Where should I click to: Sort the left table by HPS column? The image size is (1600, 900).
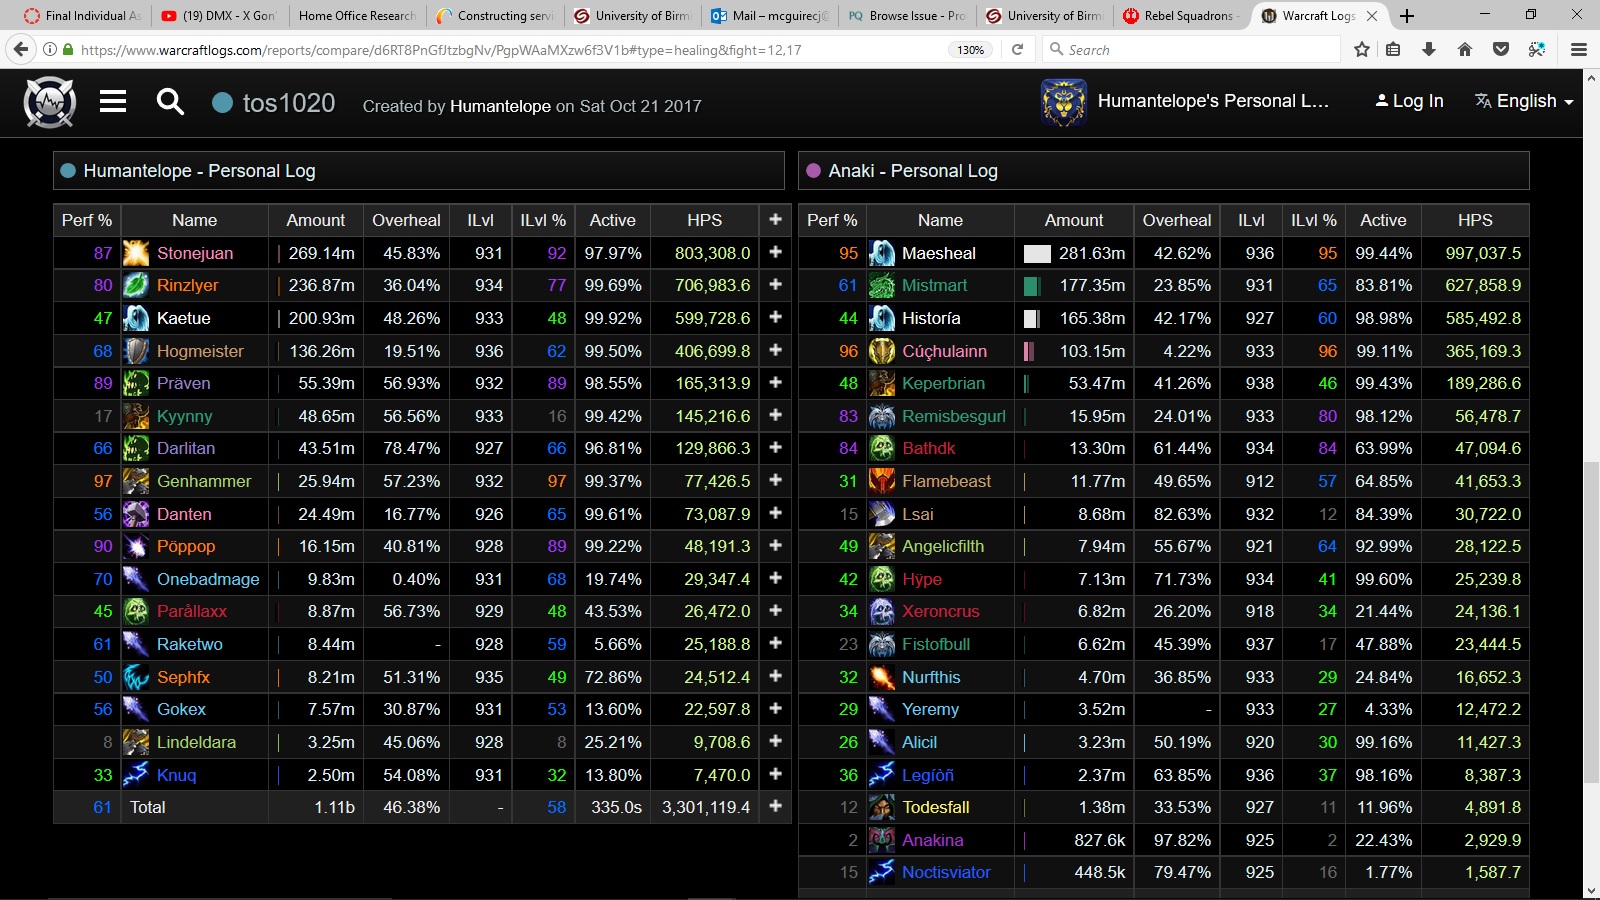704,220
